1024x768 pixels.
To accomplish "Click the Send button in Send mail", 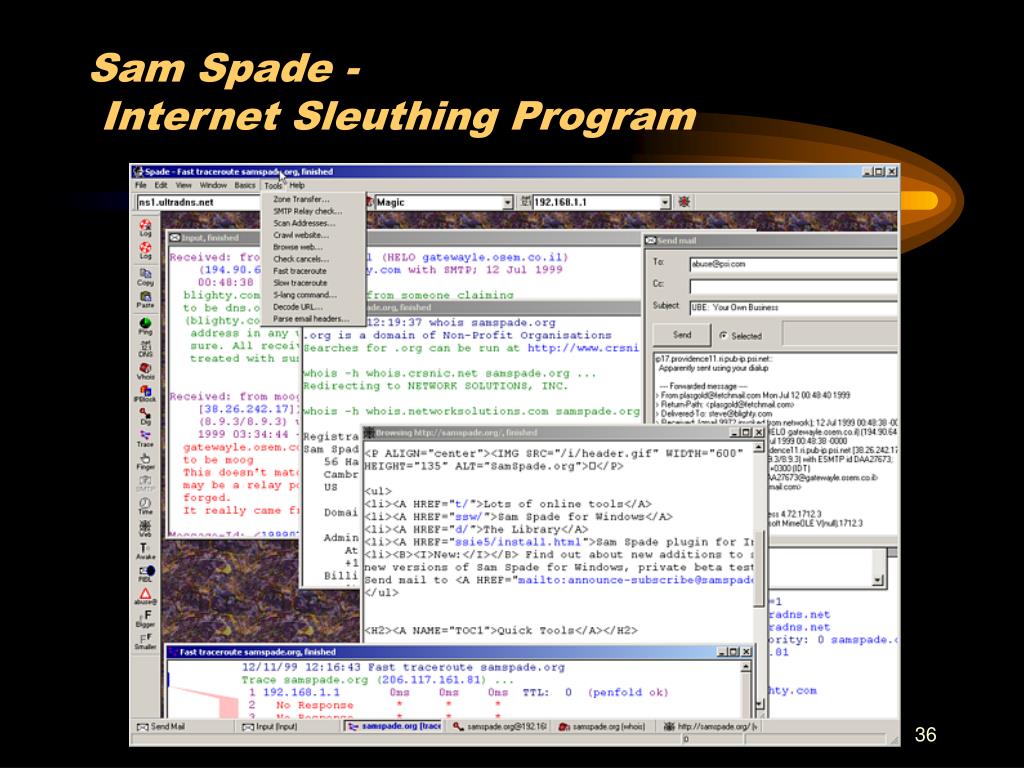I will [x=682, y=335].
